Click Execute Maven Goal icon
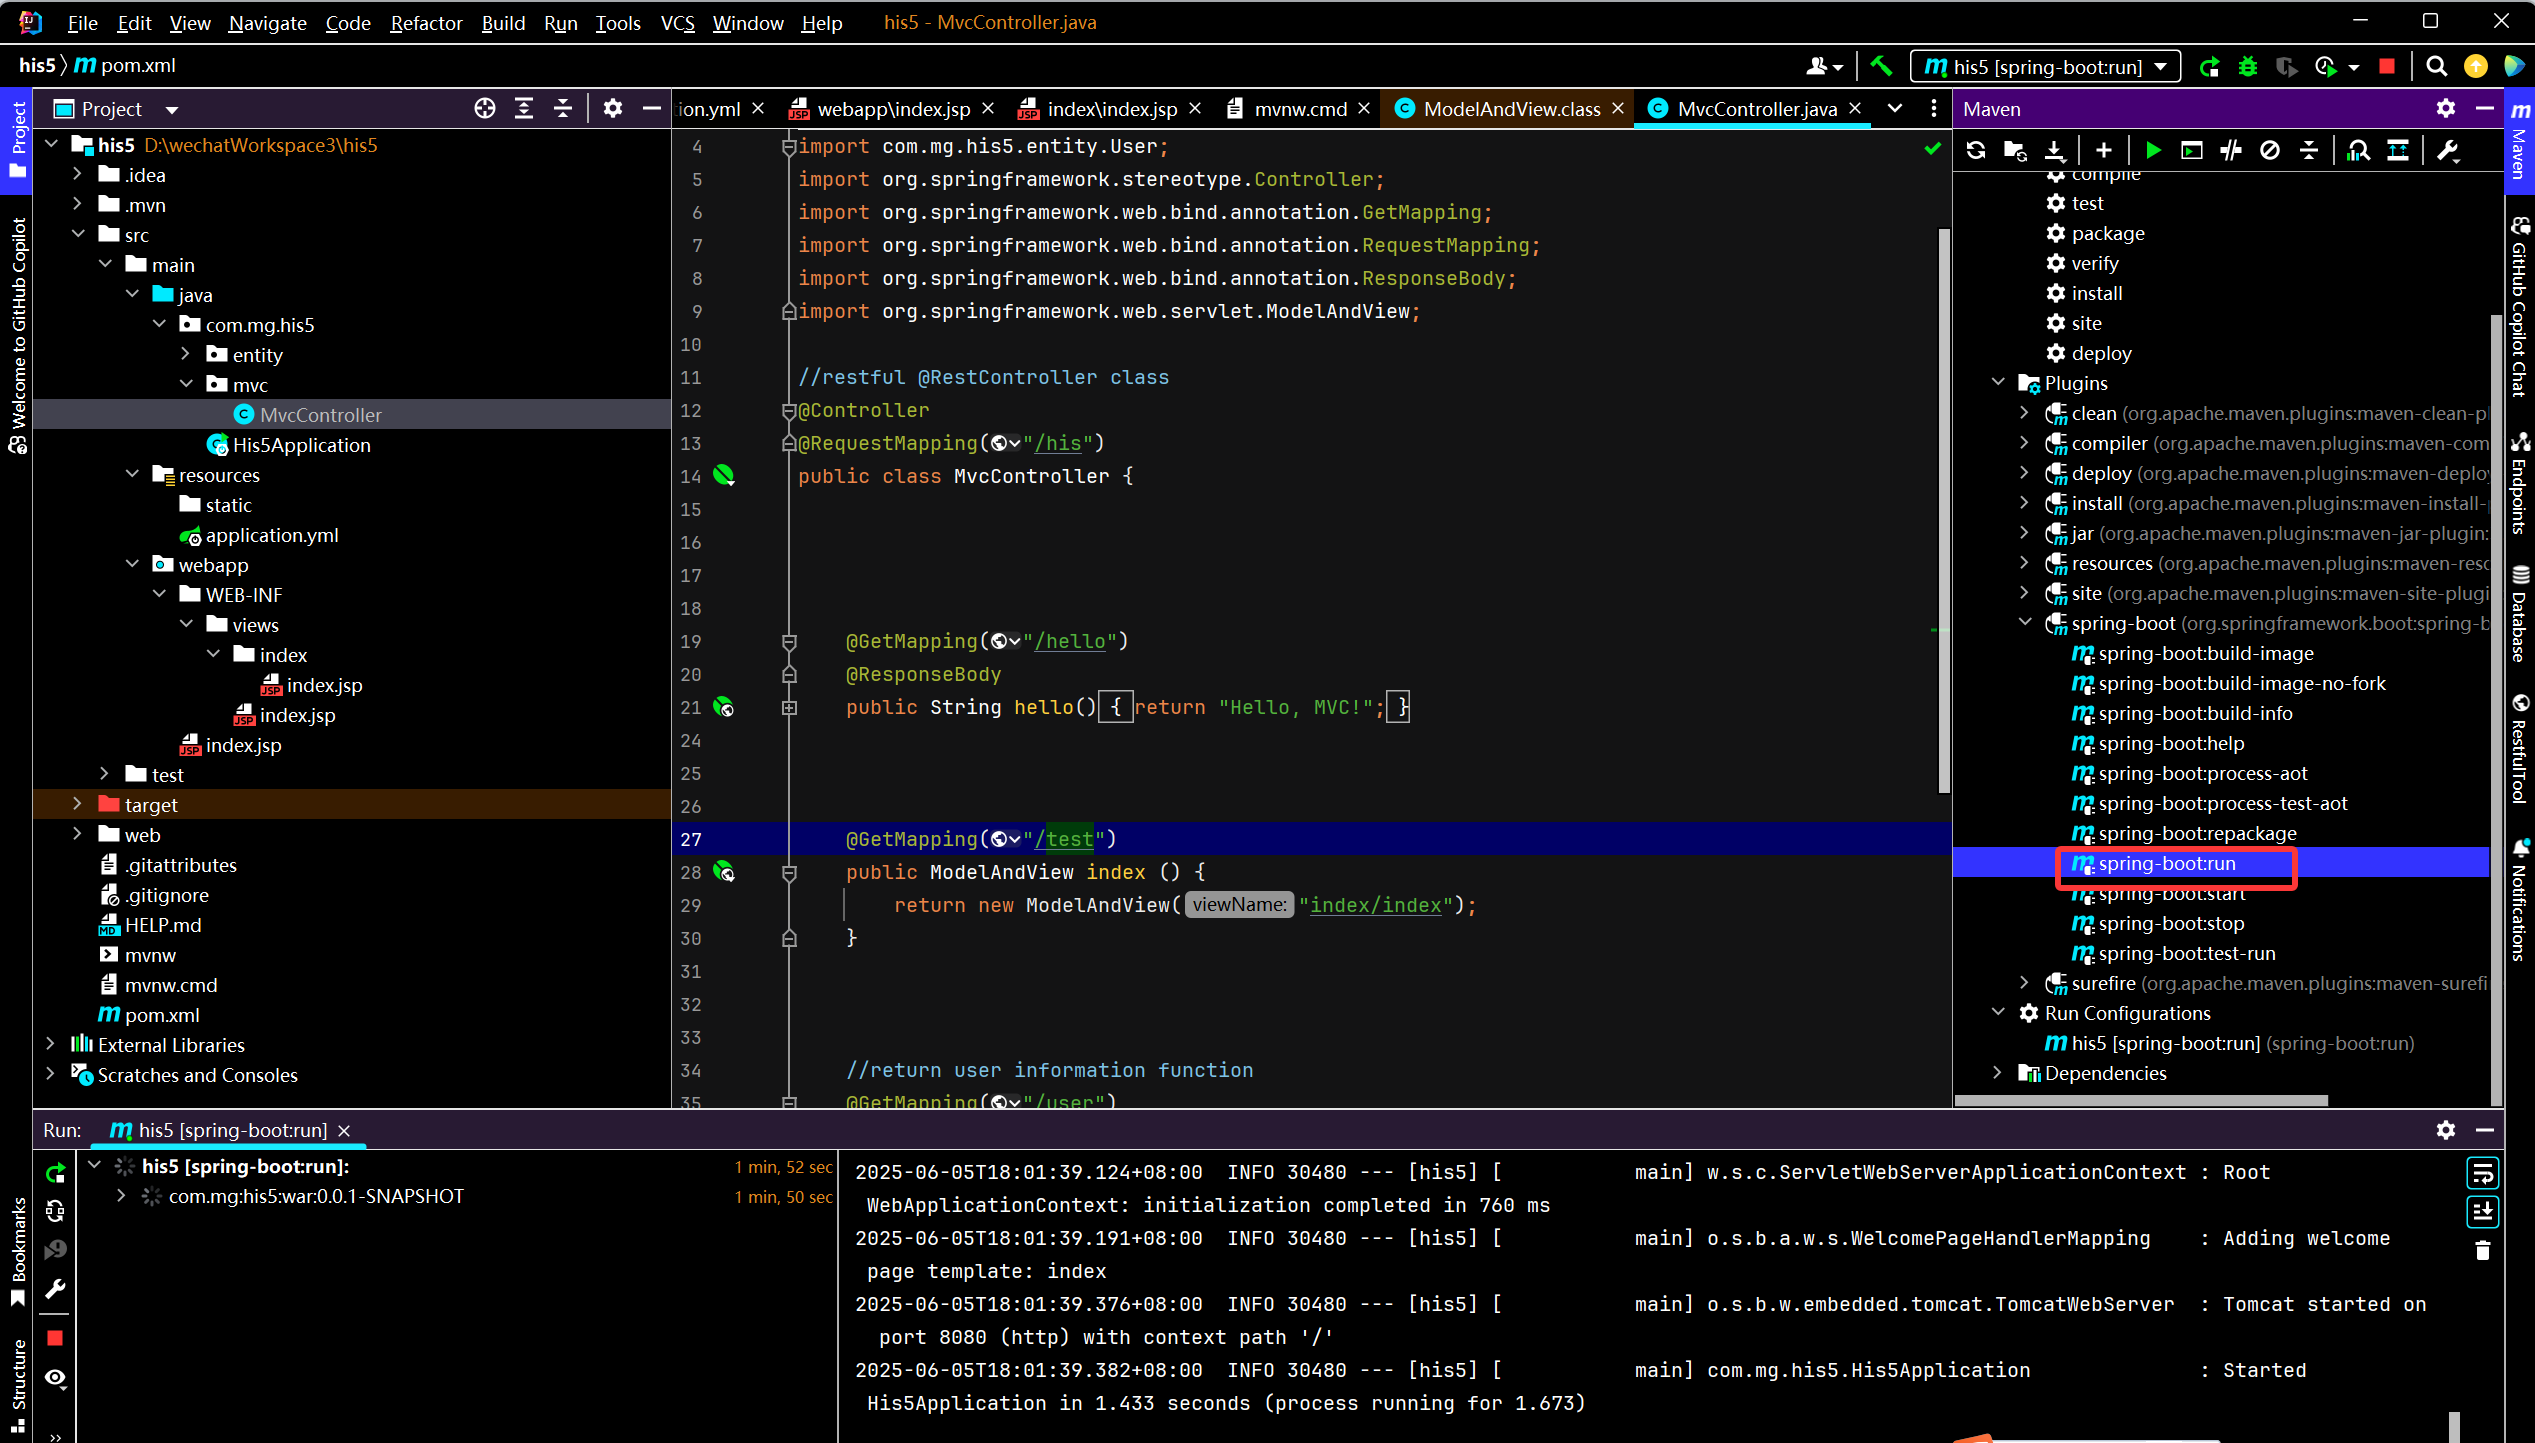 (2192, 151)
